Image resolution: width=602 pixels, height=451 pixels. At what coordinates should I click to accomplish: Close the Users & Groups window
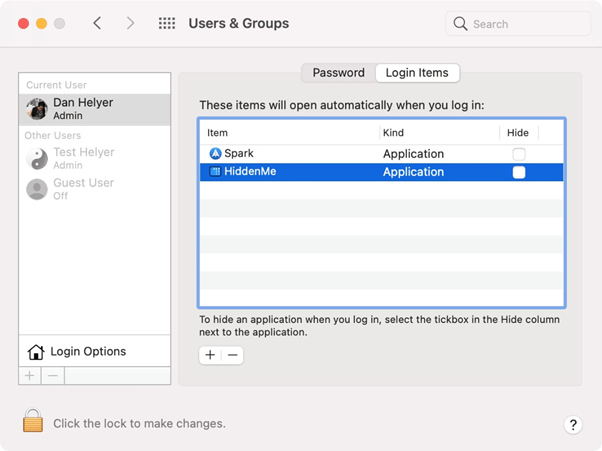(23, 23)
